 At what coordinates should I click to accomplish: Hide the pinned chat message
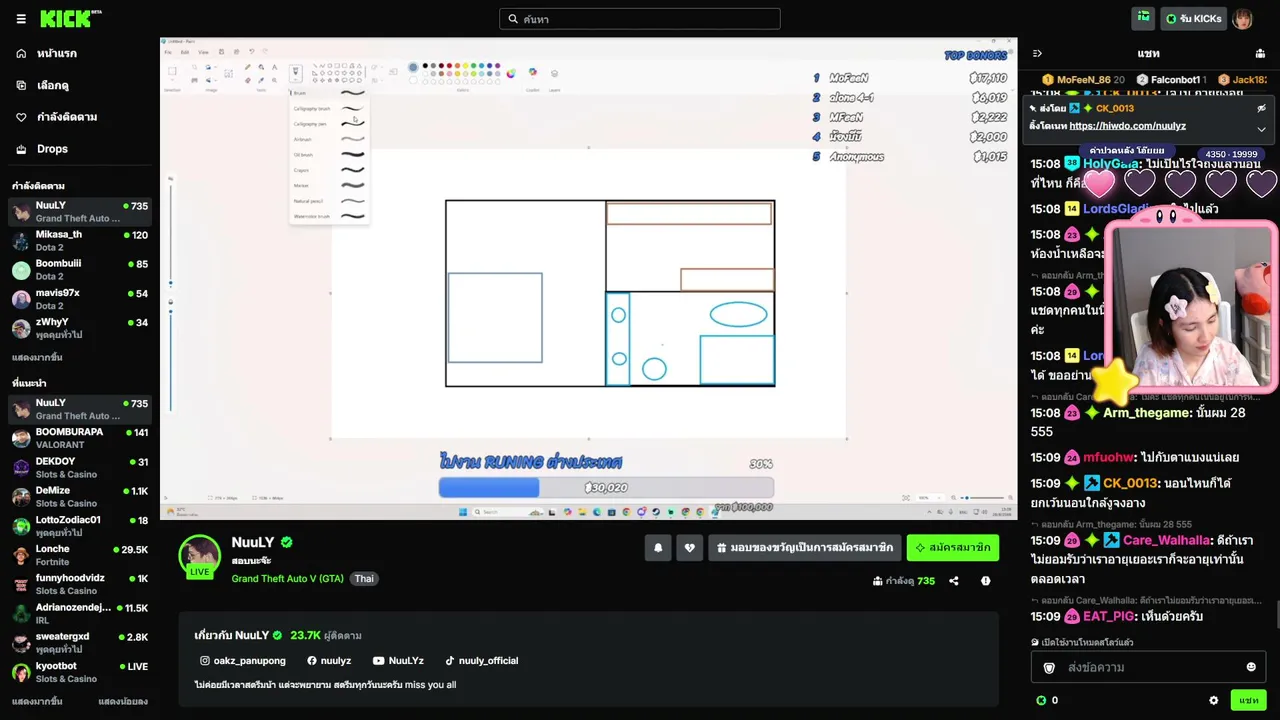point(1261,108)
